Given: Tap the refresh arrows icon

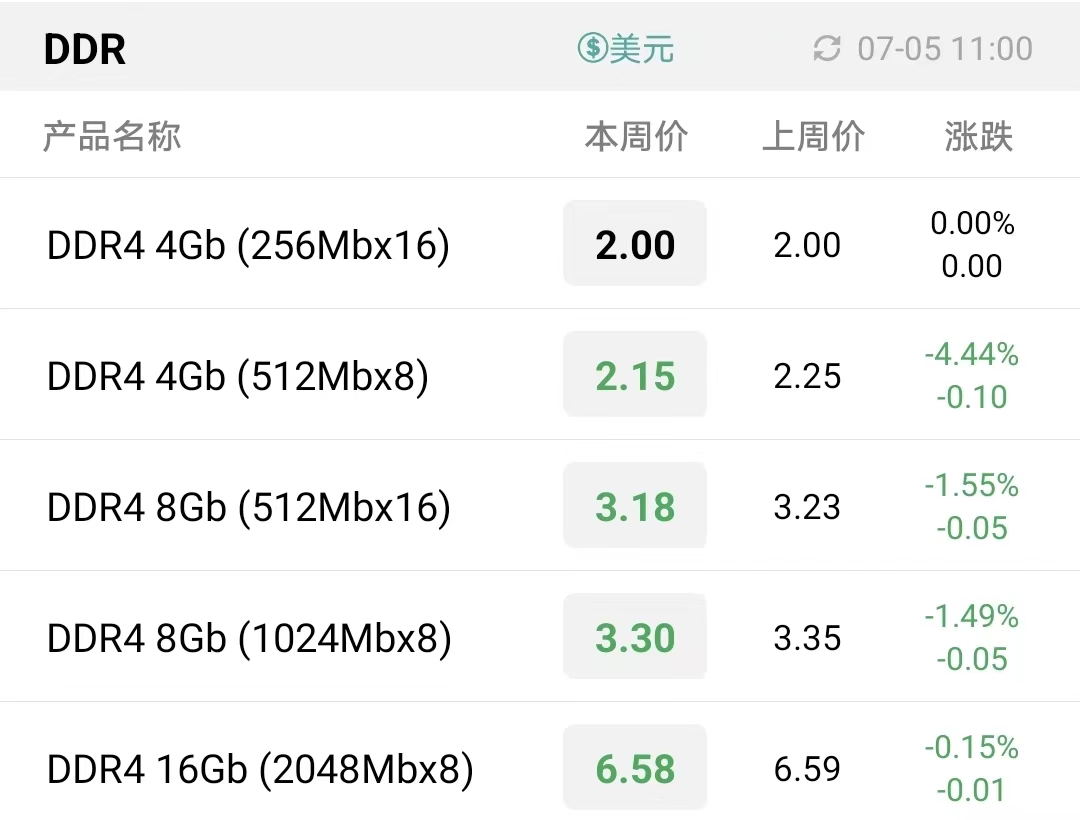Looking at the screenshot, I should 827,48.
